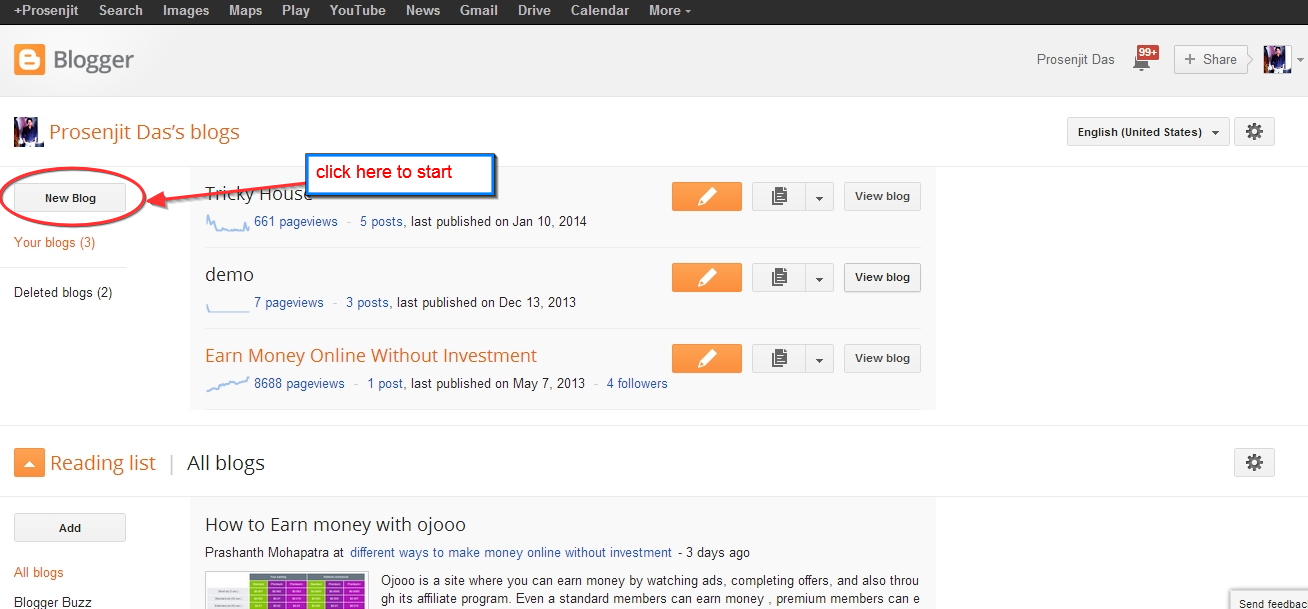Image resolution: width=1308 pixels, height=609 pixels.
Task: Click the New Blog button
Action: coord(70,198)
